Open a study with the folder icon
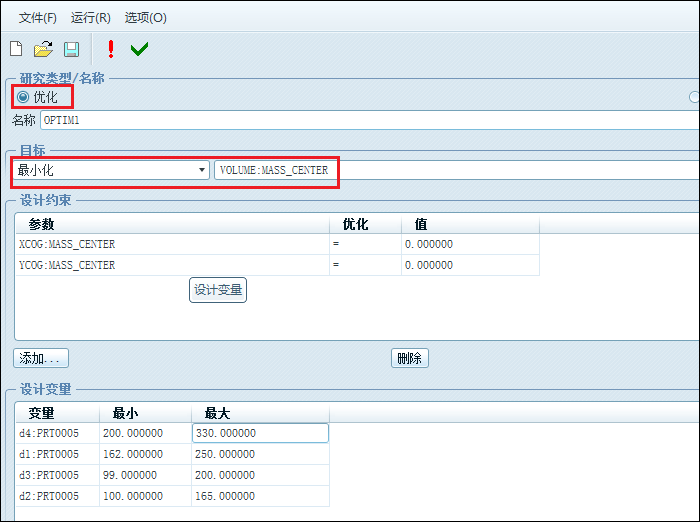The height and width of the screenshot is (522, 700). click(x=43, y=49)
